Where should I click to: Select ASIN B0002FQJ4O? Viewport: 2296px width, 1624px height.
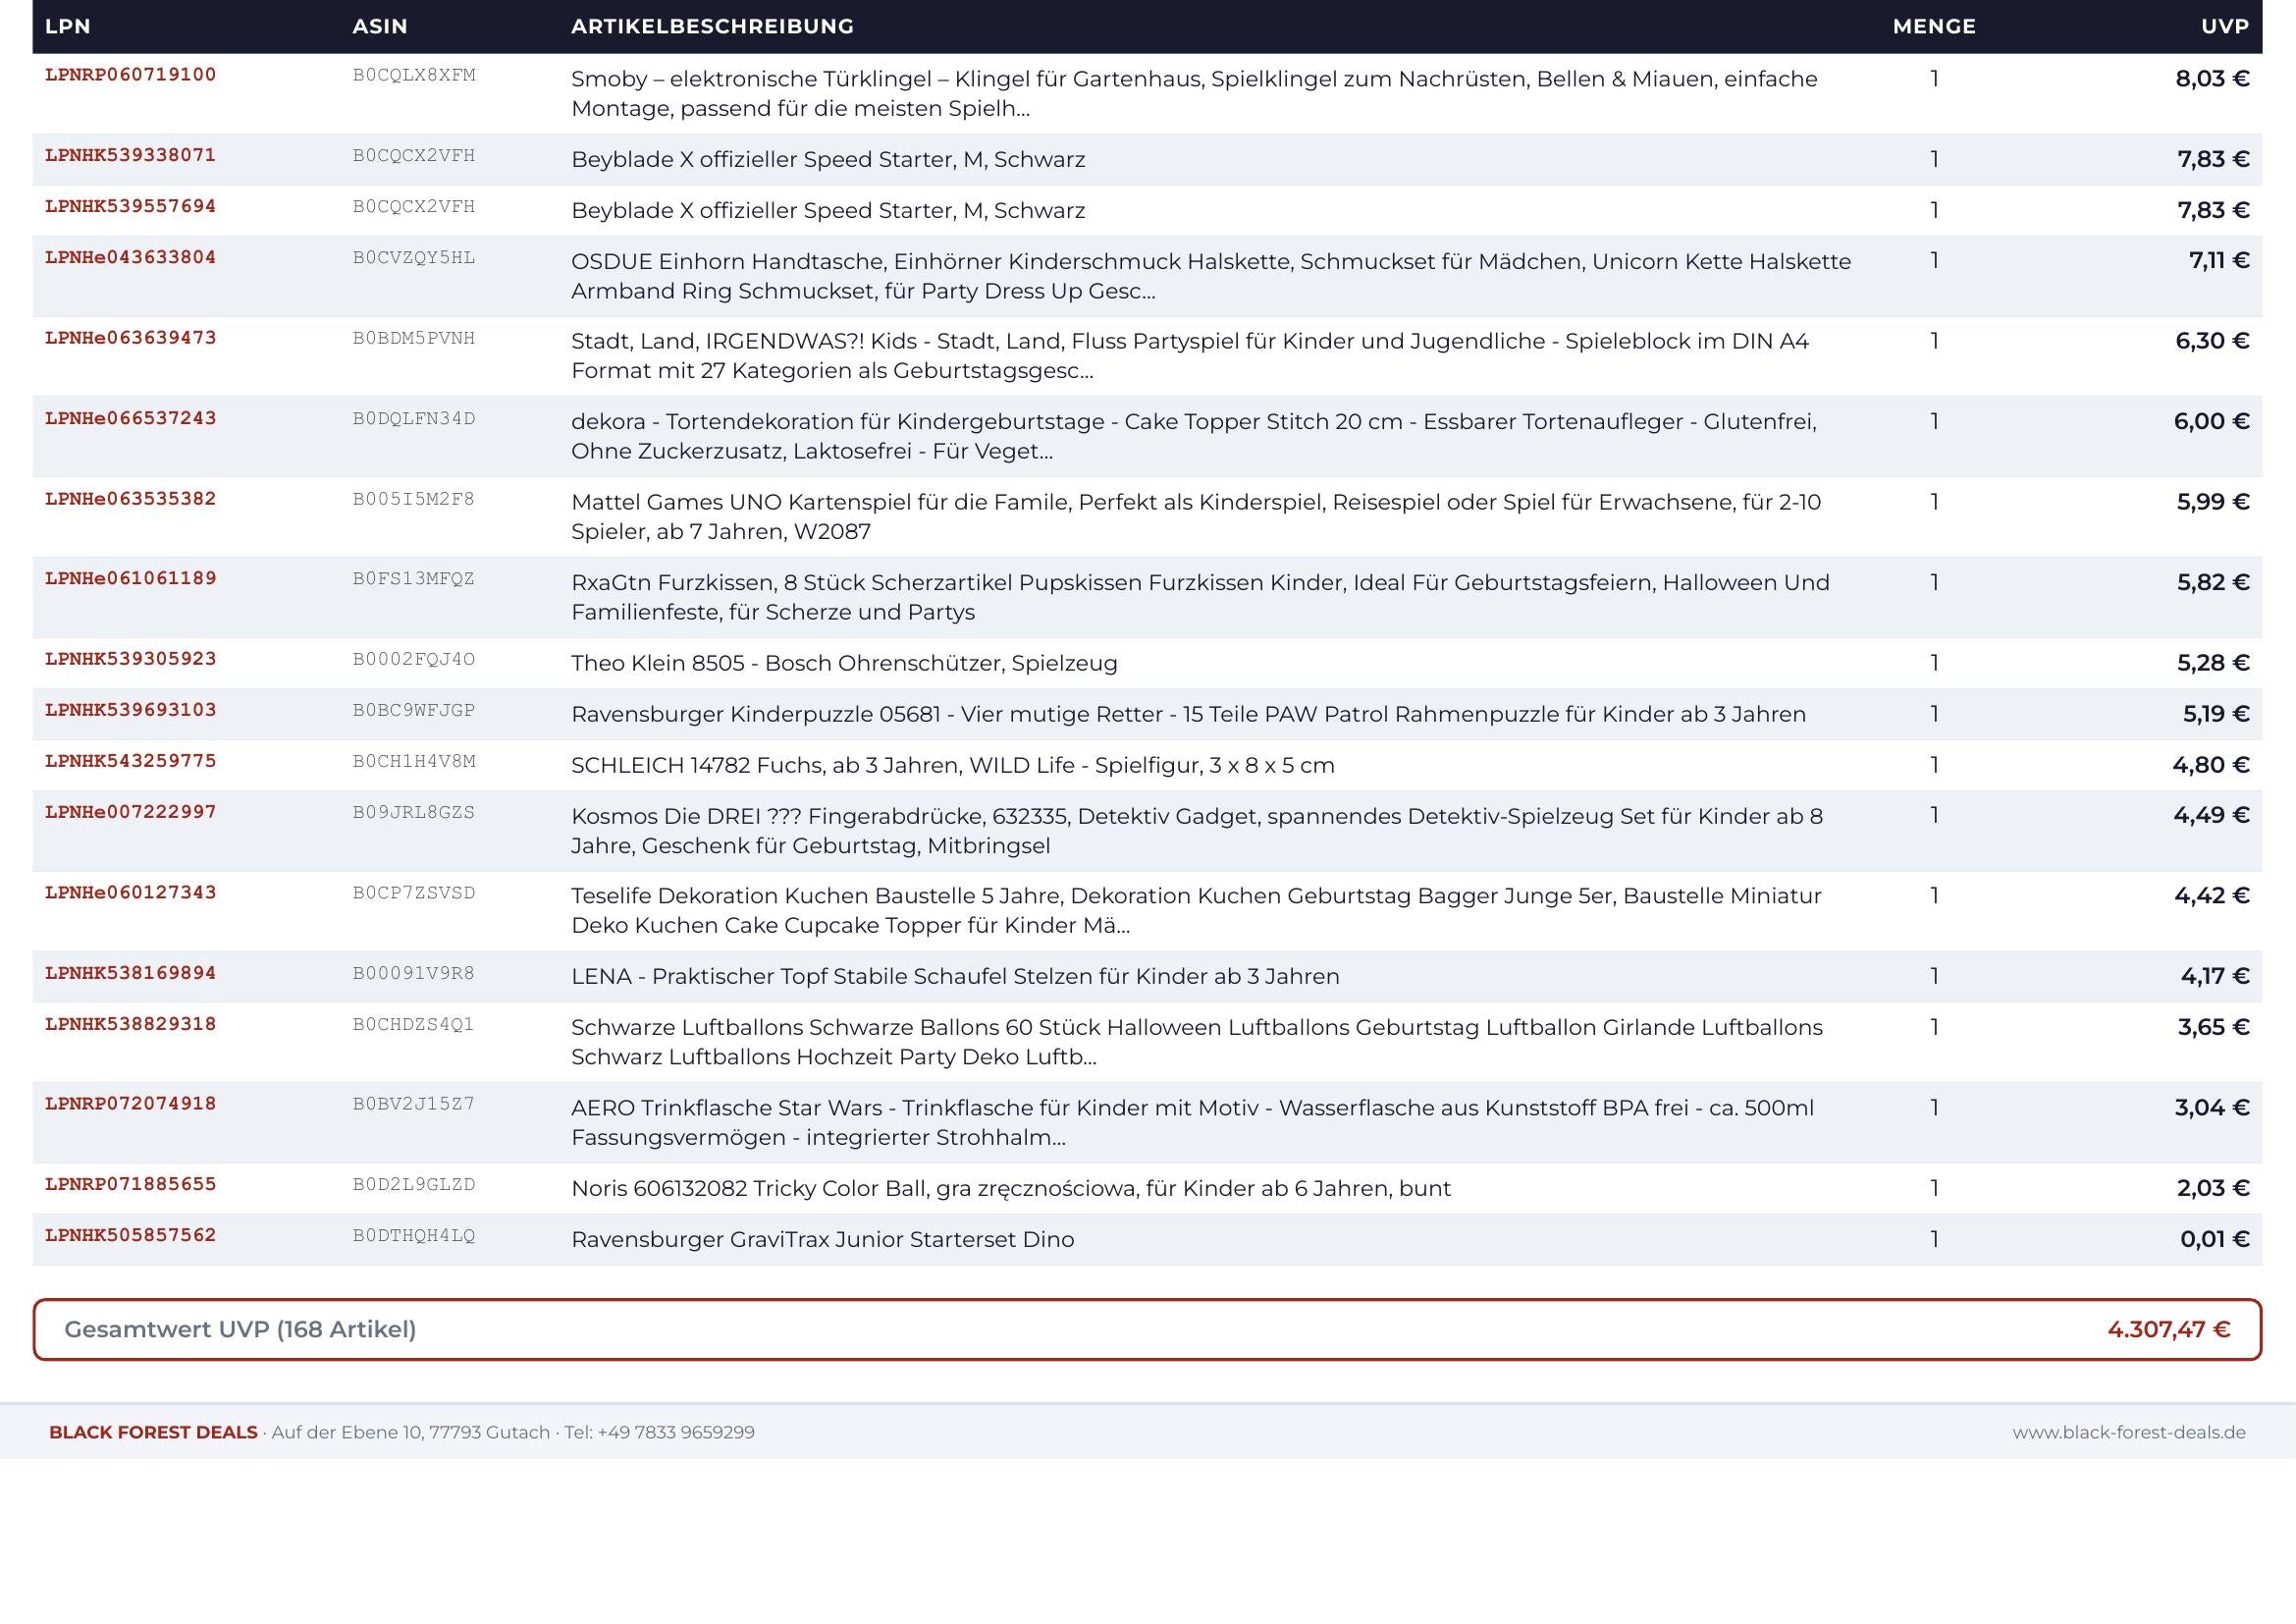[414, 659]
